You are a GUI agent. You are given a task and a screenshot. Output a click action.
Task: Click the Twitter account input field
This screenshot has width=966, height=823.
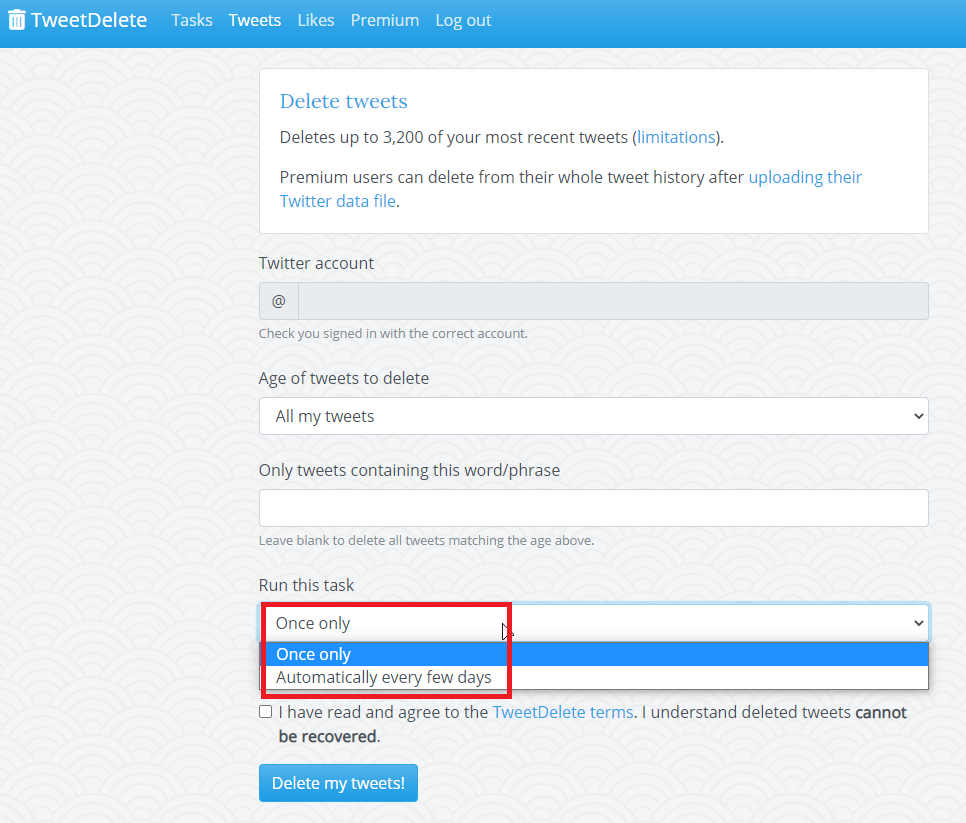point(613,301)
